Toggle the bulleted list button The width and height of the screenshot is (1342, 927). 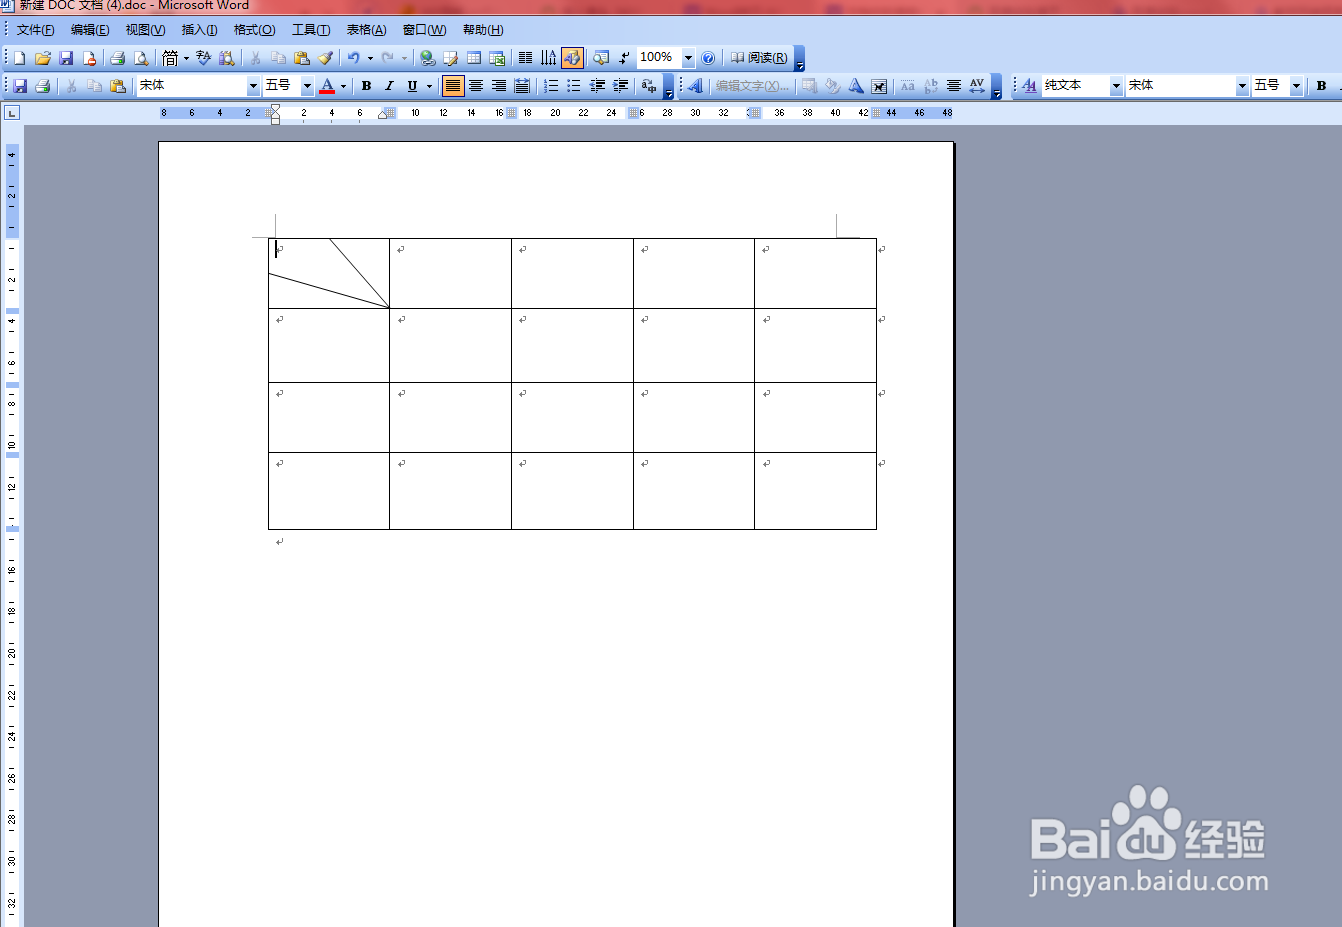coord(574,86)
